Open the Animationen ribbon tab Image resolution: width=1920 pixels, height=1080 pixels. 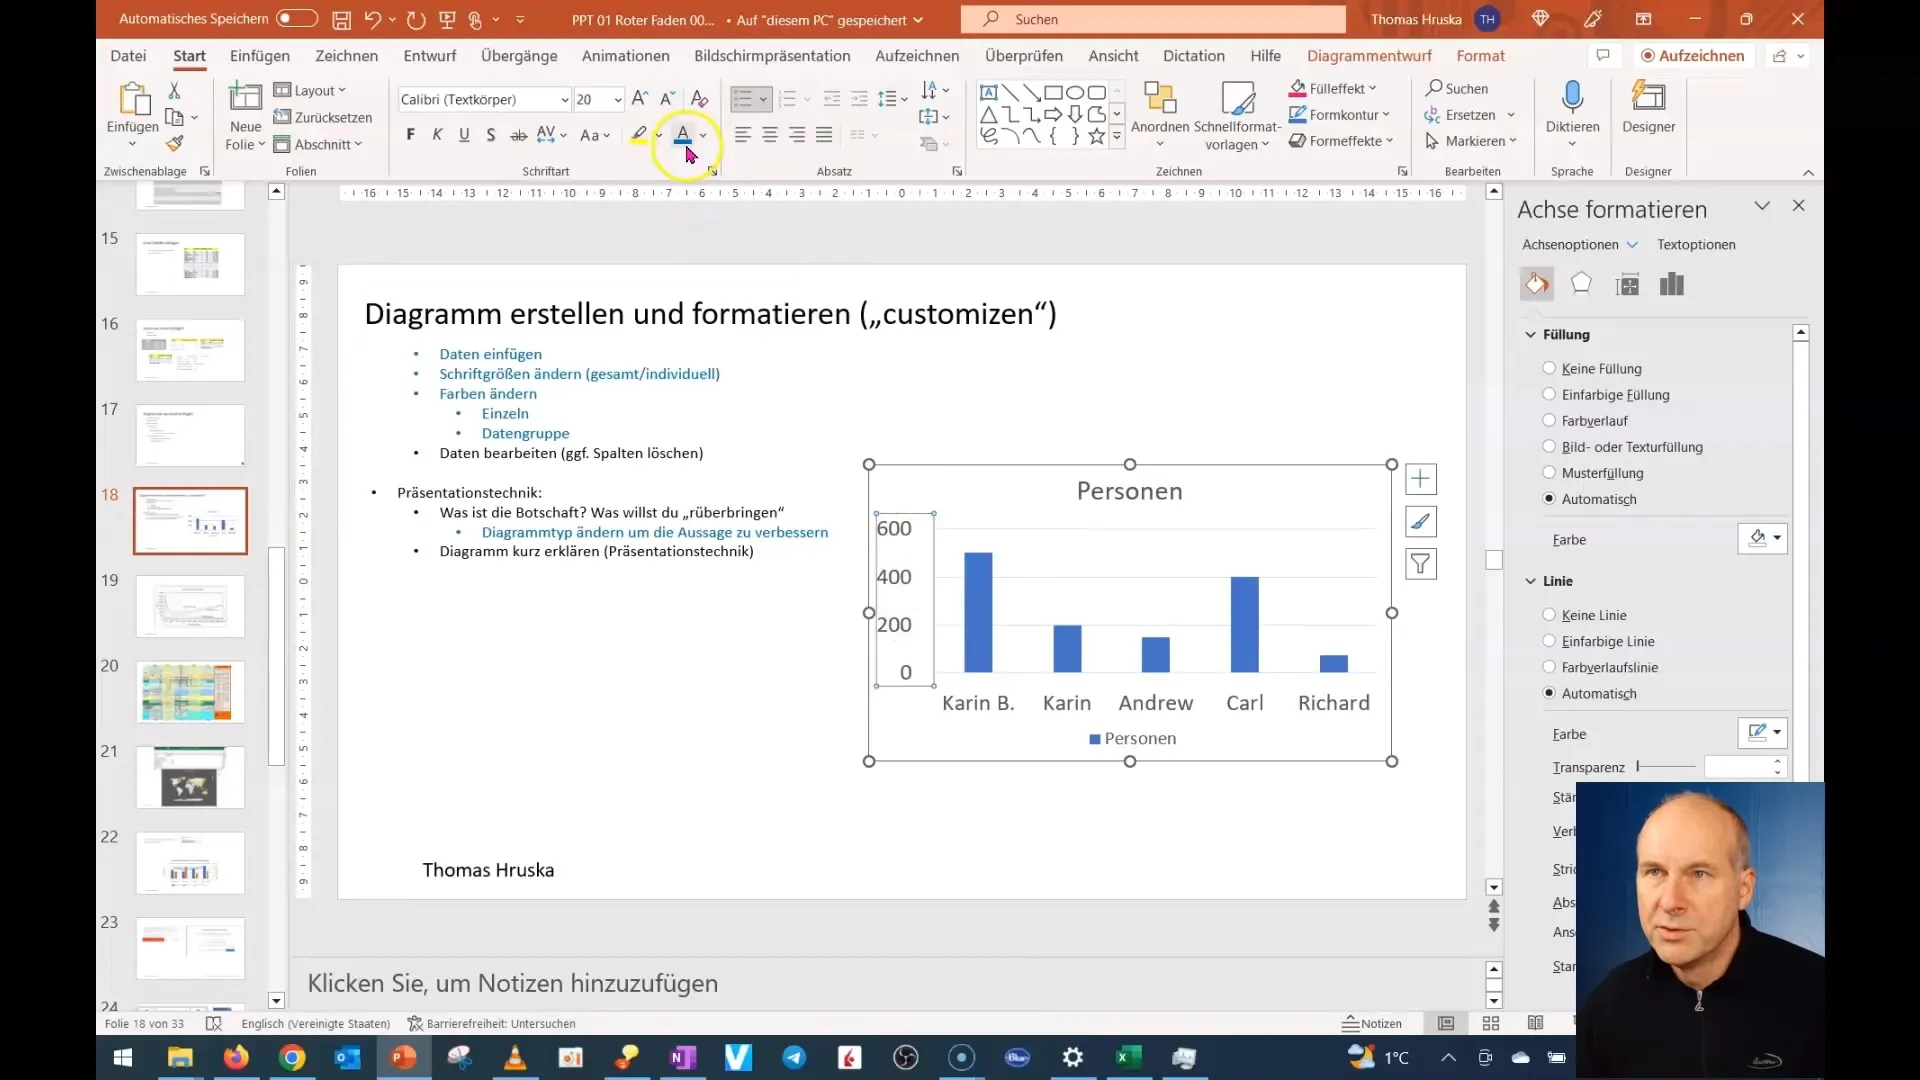coord(626,55)
